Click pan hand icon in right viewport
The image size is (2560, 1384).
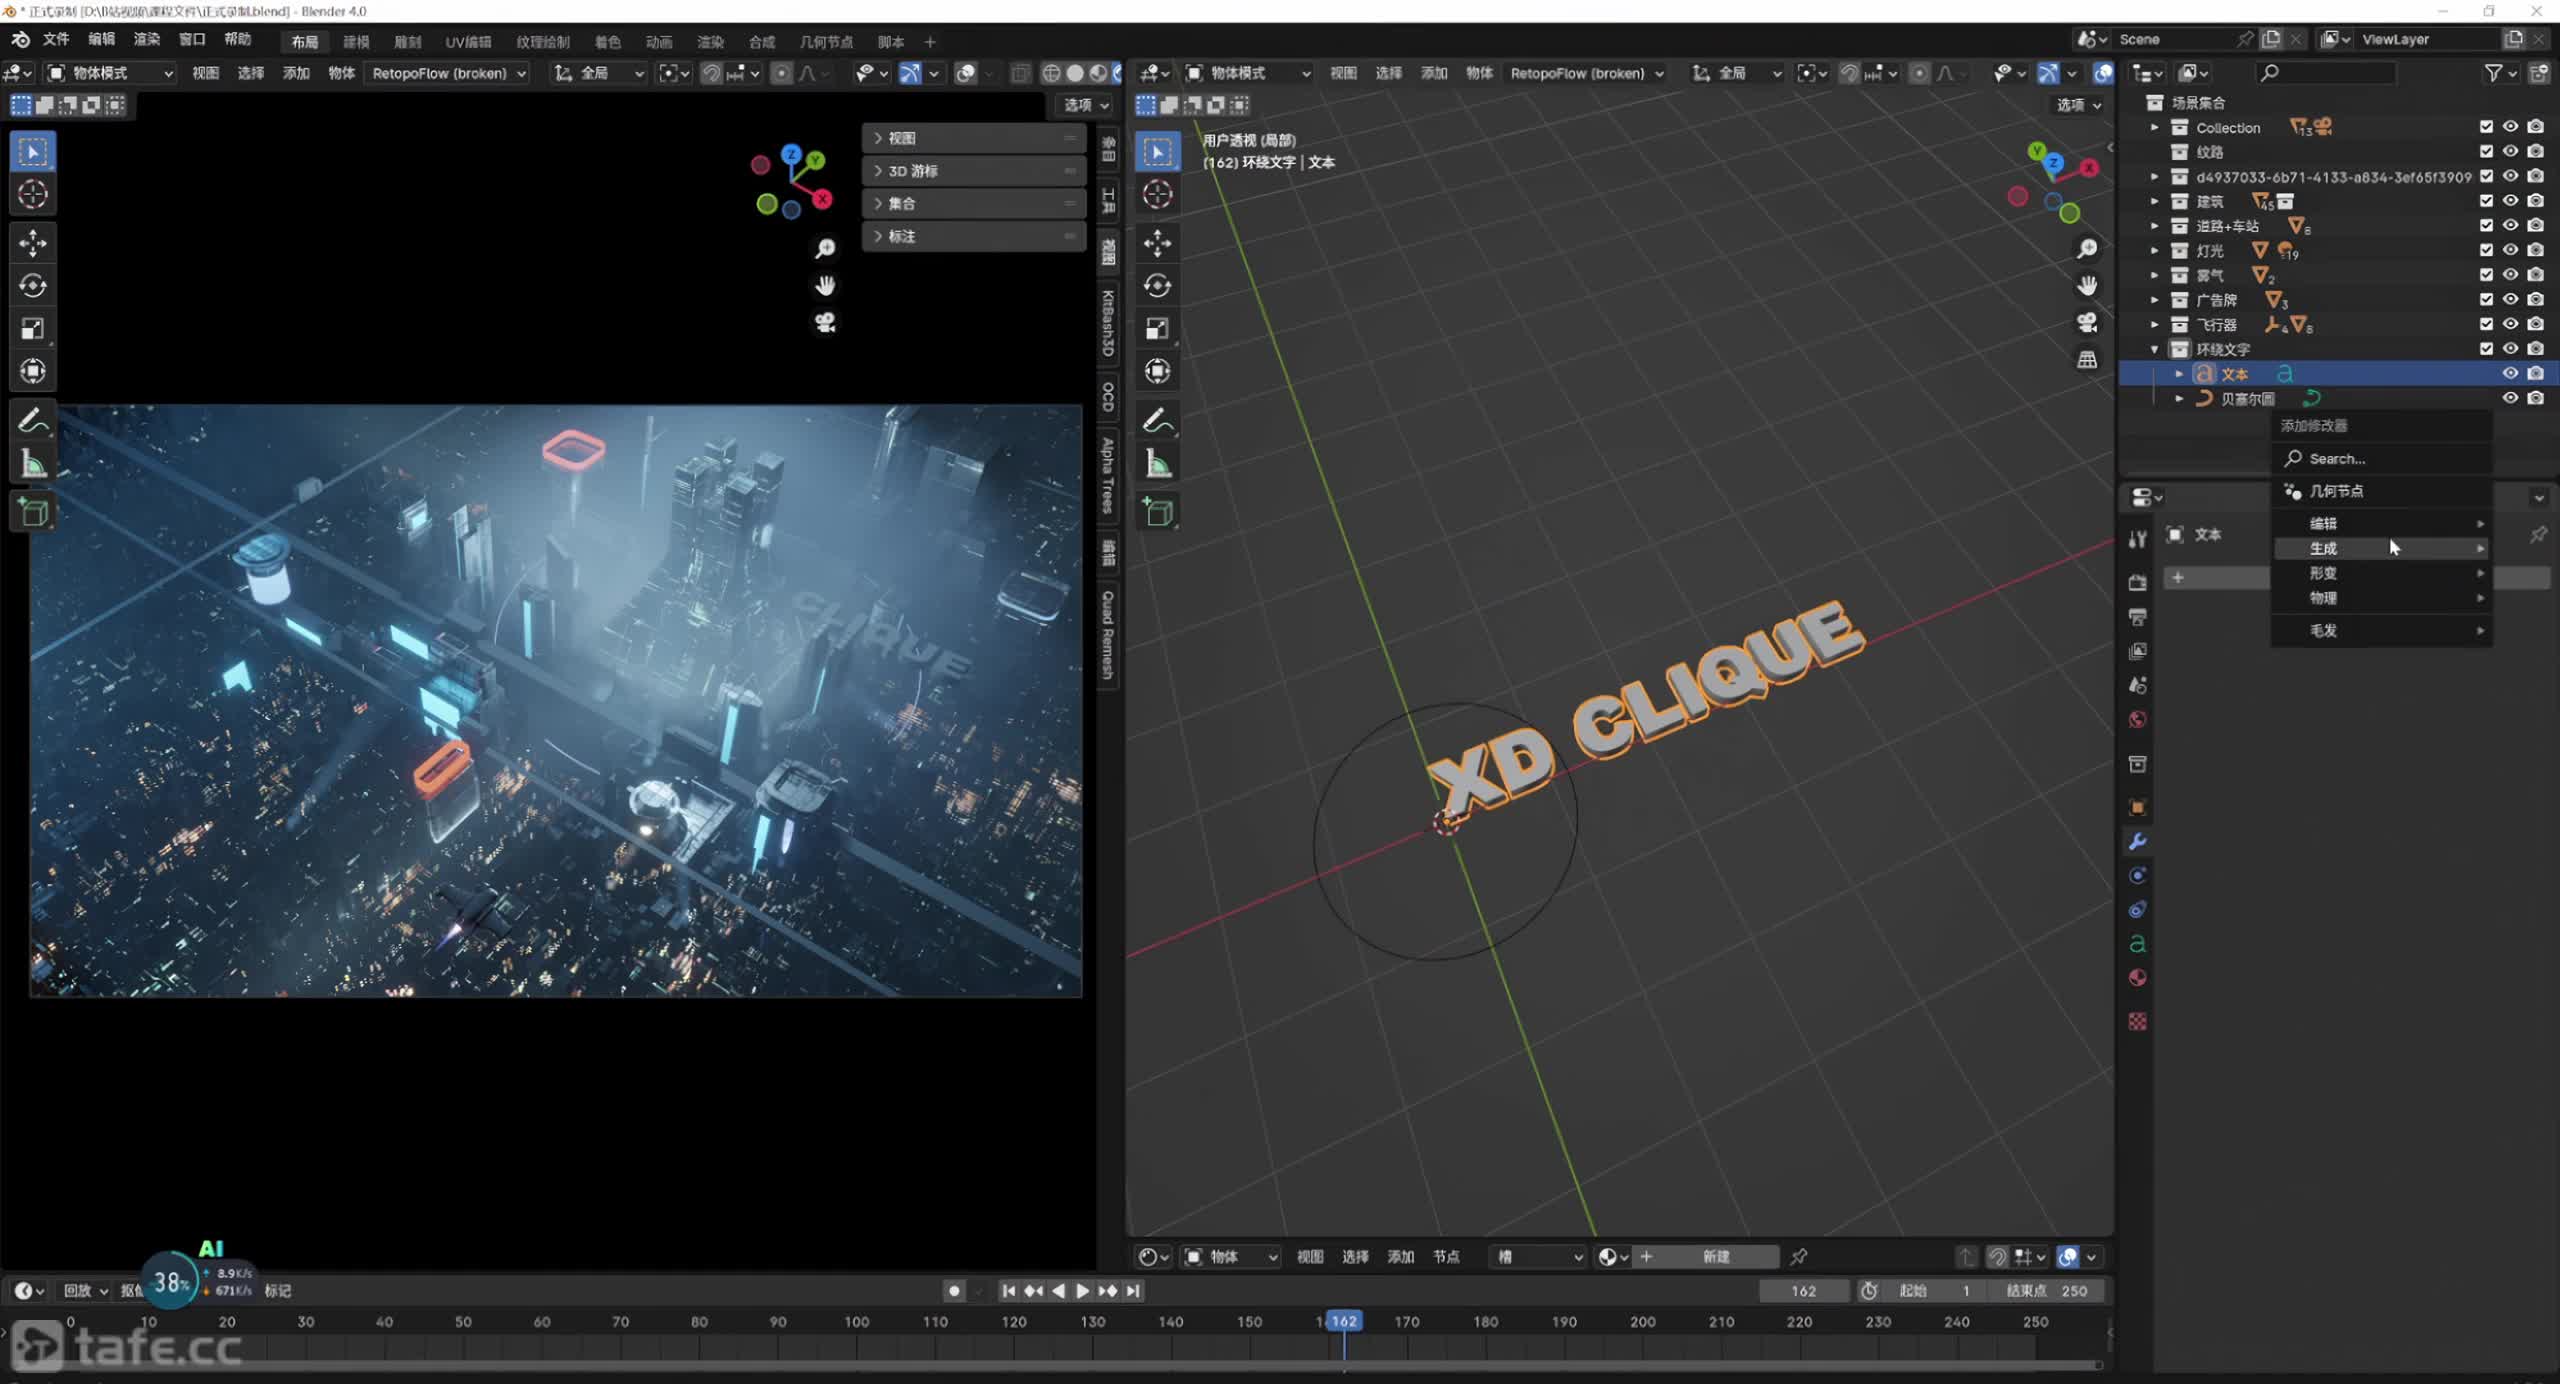[2087, 286]
